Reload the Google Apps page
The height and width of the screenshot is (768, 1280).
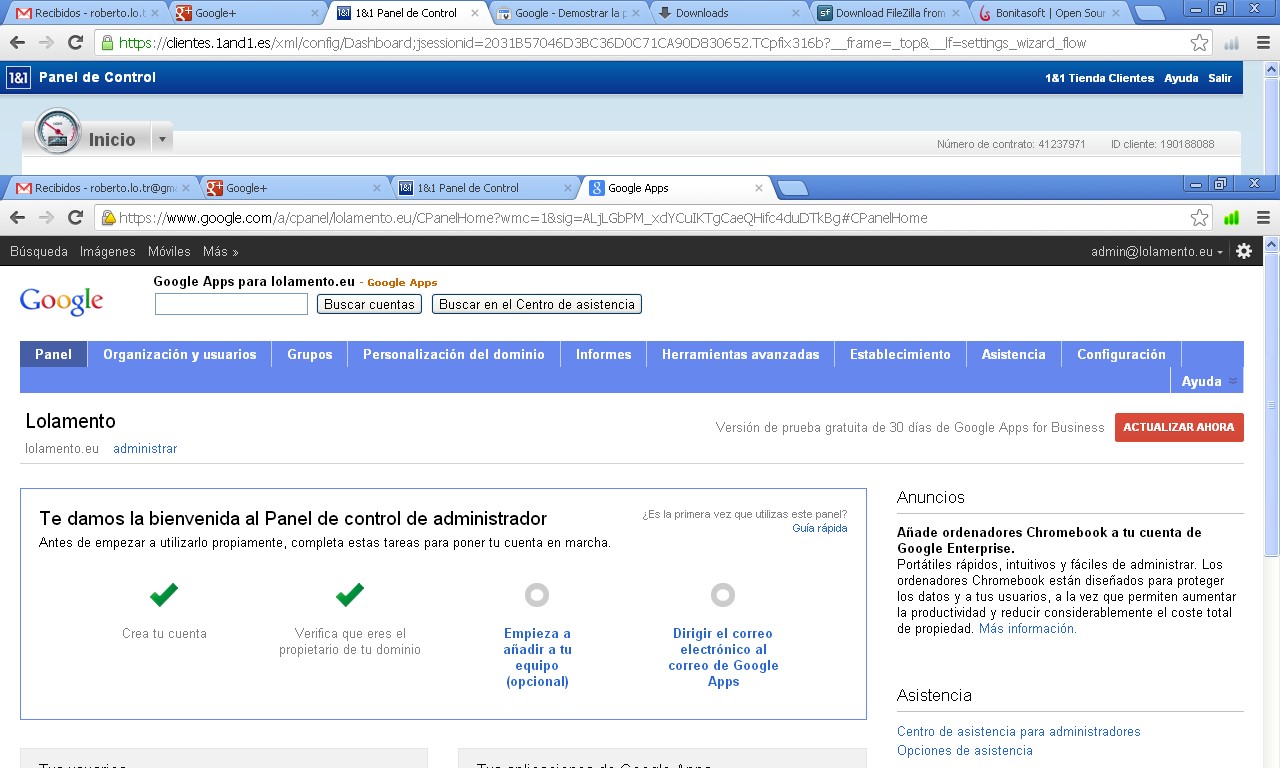75,217
